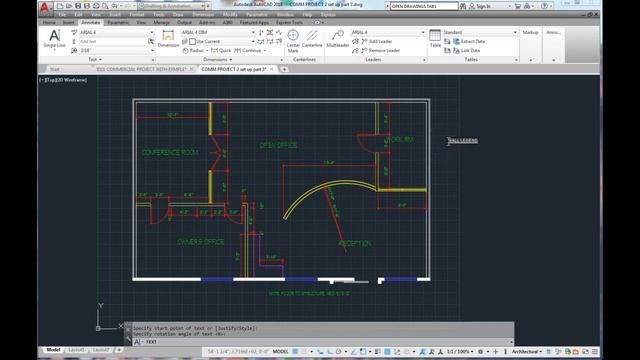Expand the Dimensions panel title
The image size is (640, 360).
[x=217, y=60]
